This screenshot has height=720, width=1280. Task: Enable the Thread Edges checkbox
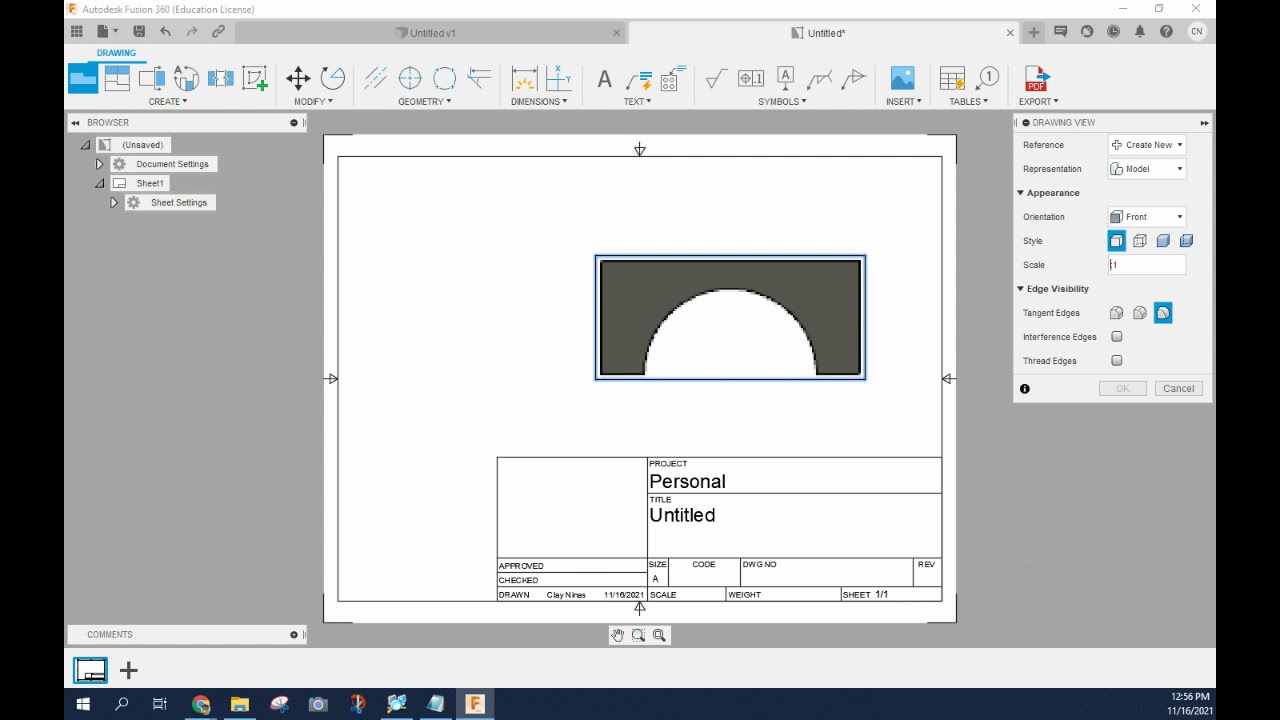(1117, 361)
